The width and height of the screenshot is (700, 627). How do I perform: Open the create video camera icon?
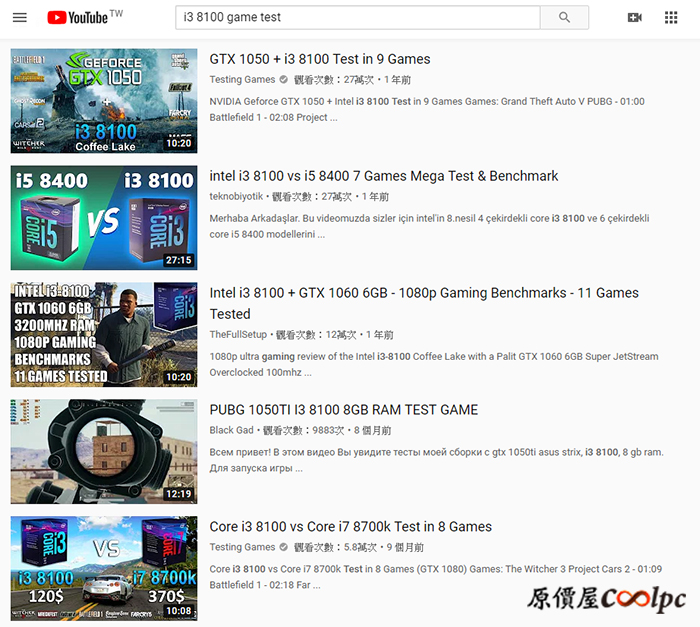click(x=634, y=17)
